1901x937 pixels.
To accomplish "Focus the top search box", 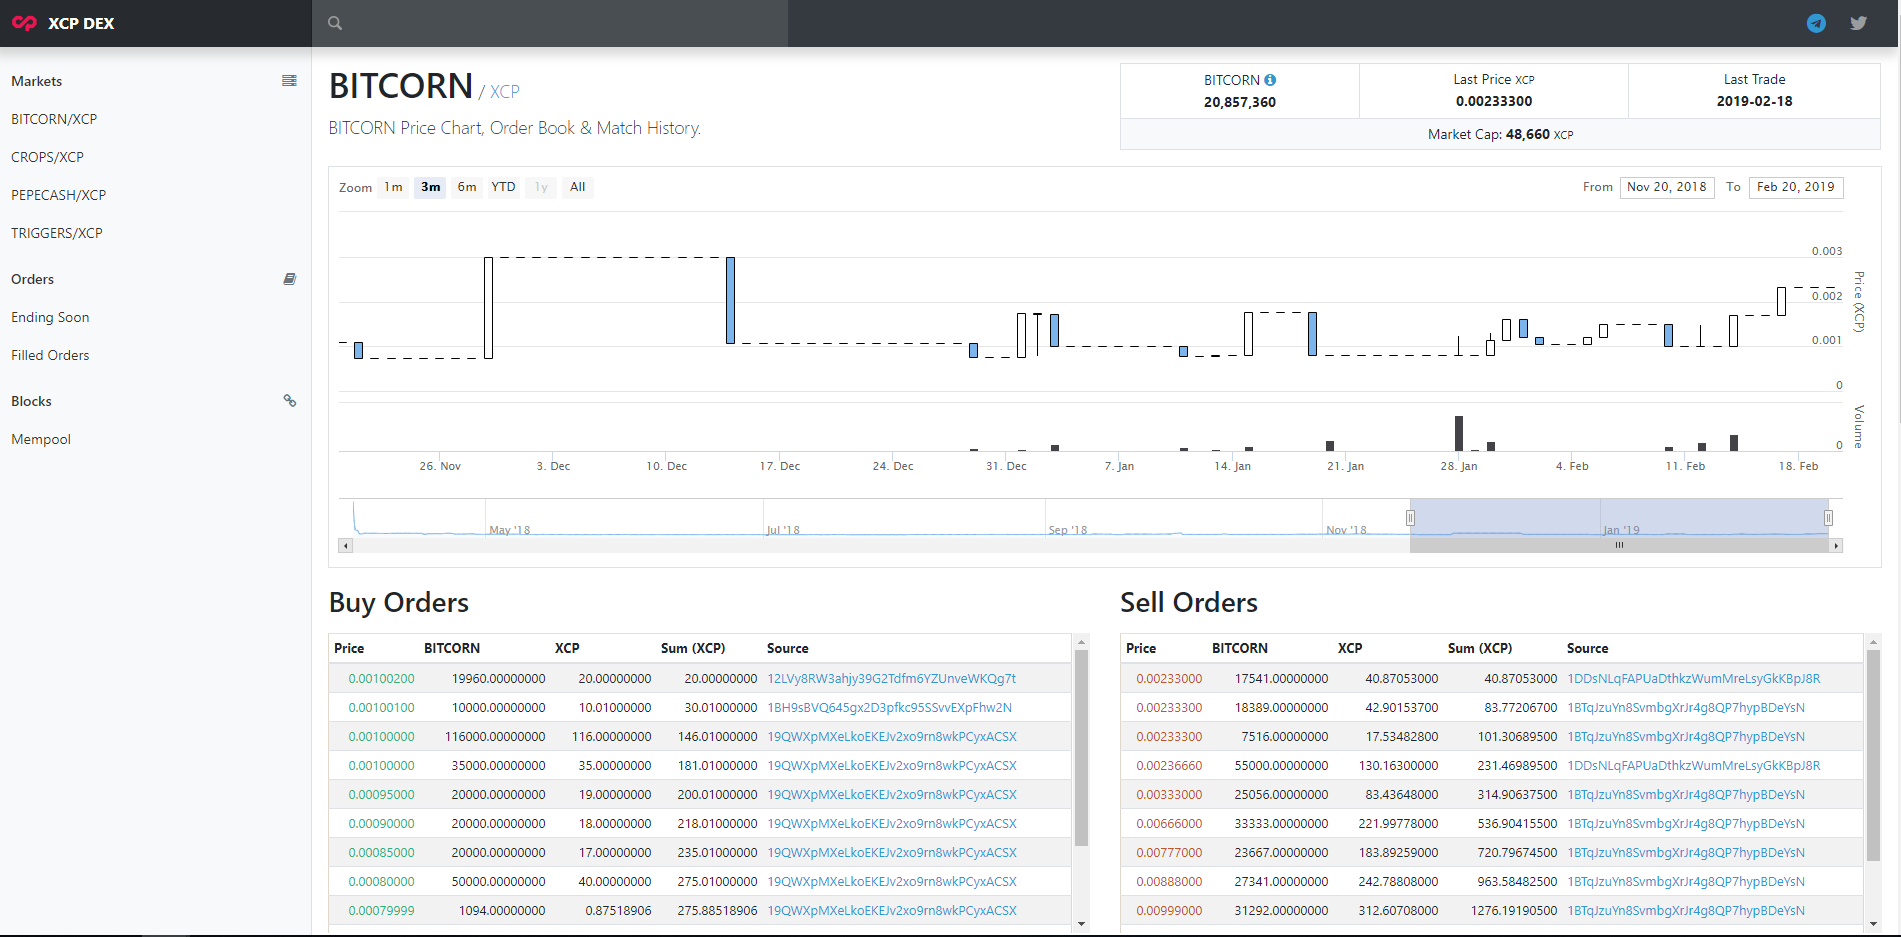I will pos(550,23).
